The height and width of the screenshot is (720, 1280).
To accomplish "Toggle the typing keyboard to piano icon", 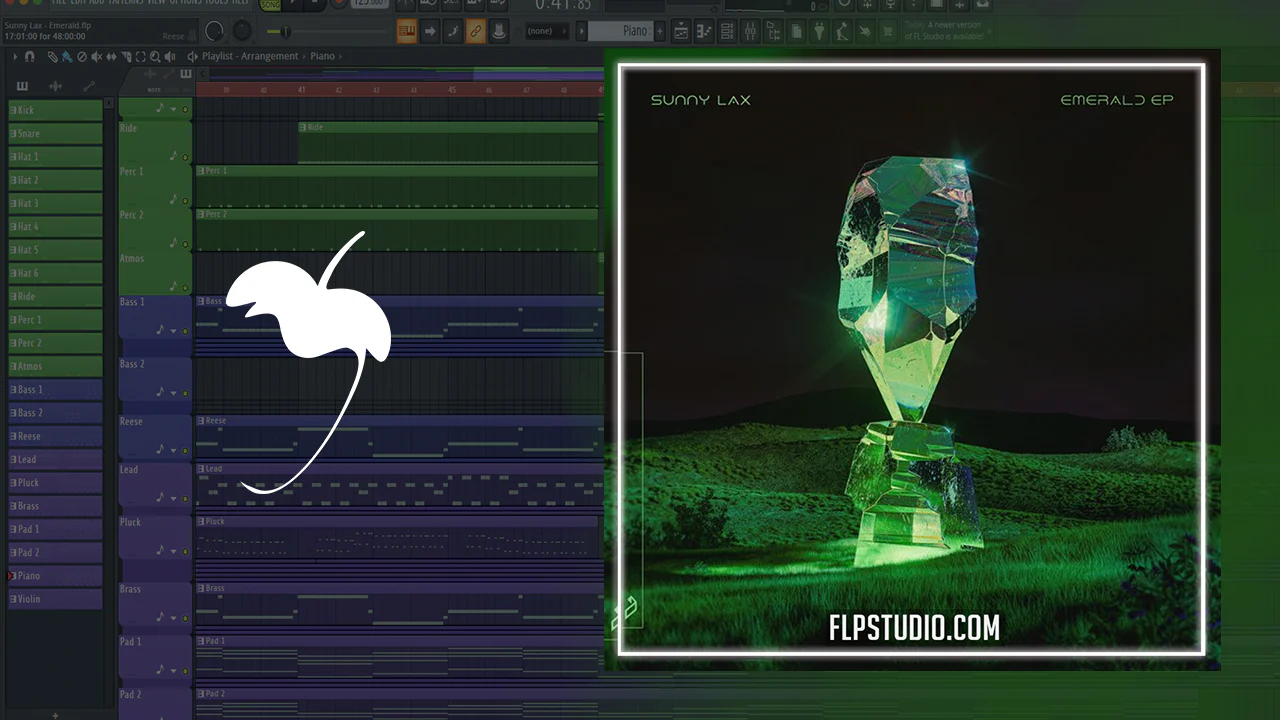I will coord(407,31).
